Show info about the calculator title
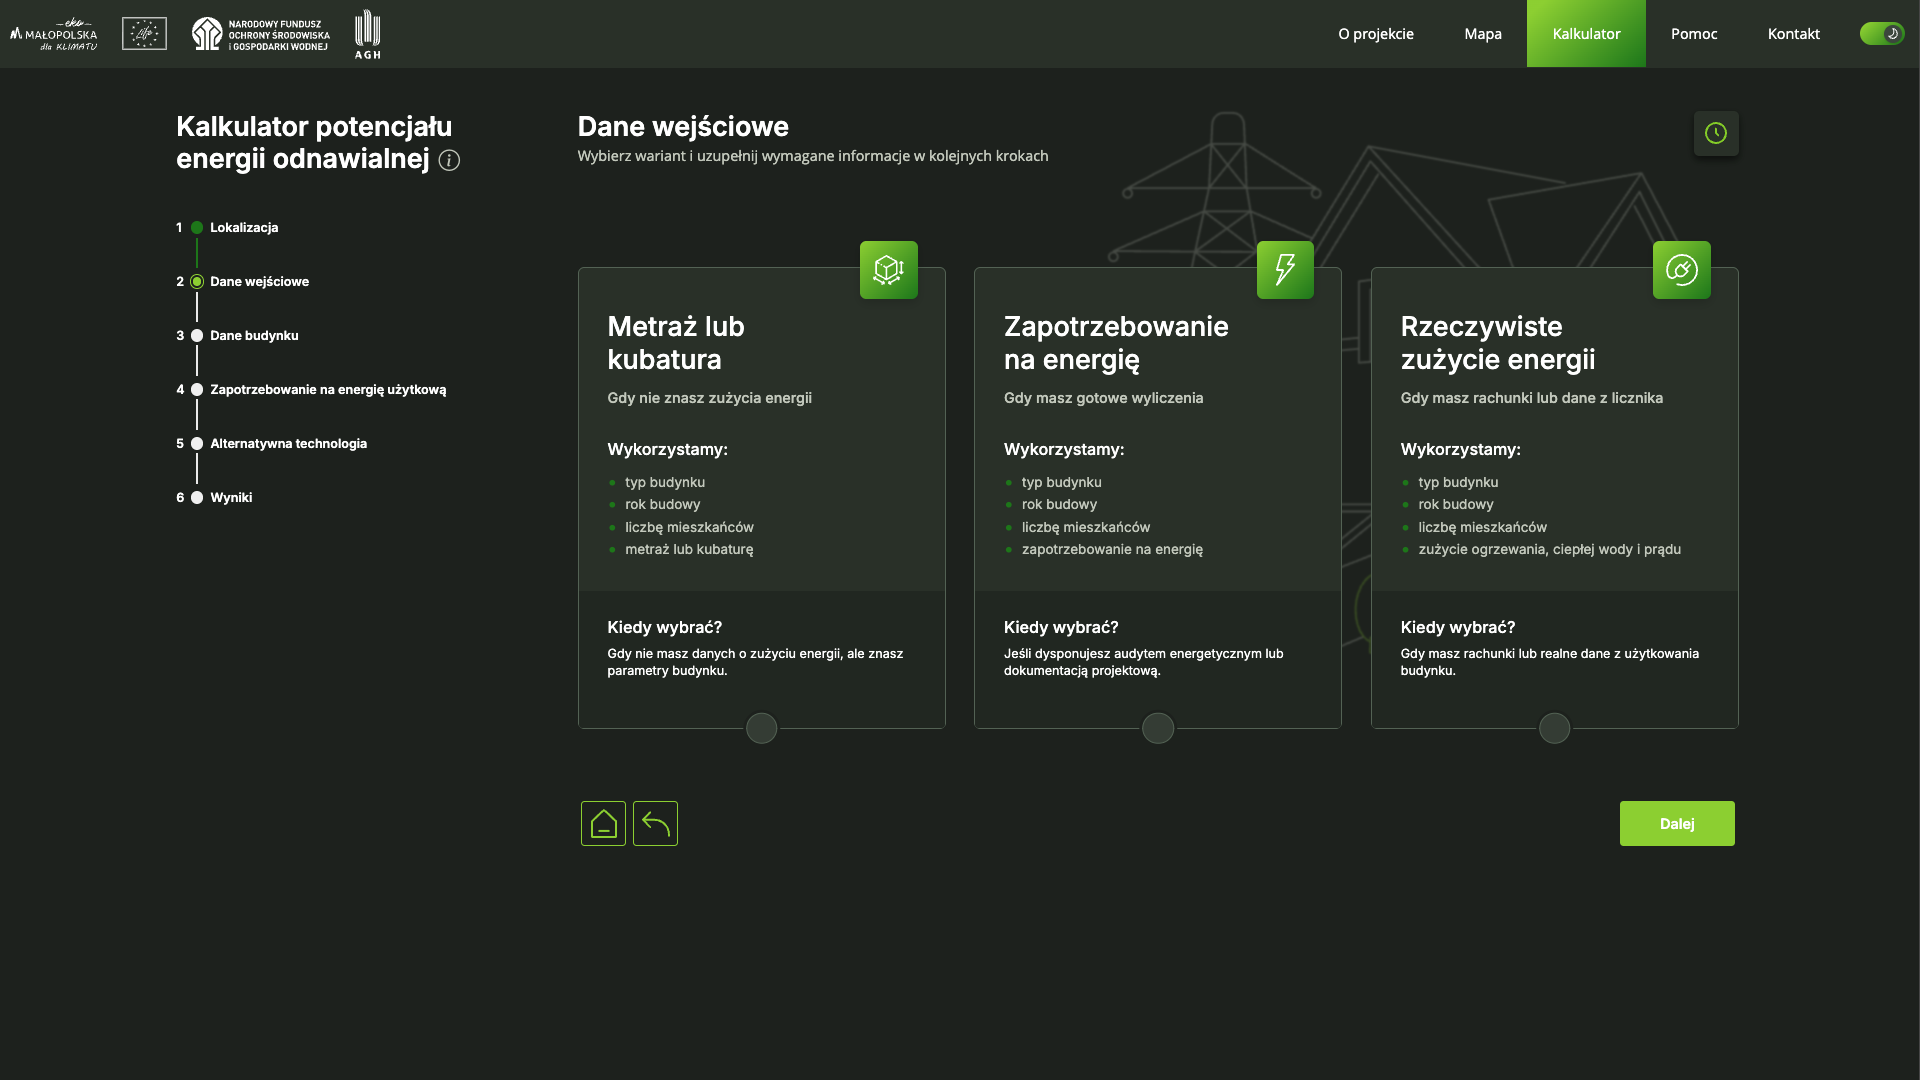Viewport: 1920px width, 1080px height. click(x=449, y=160)
